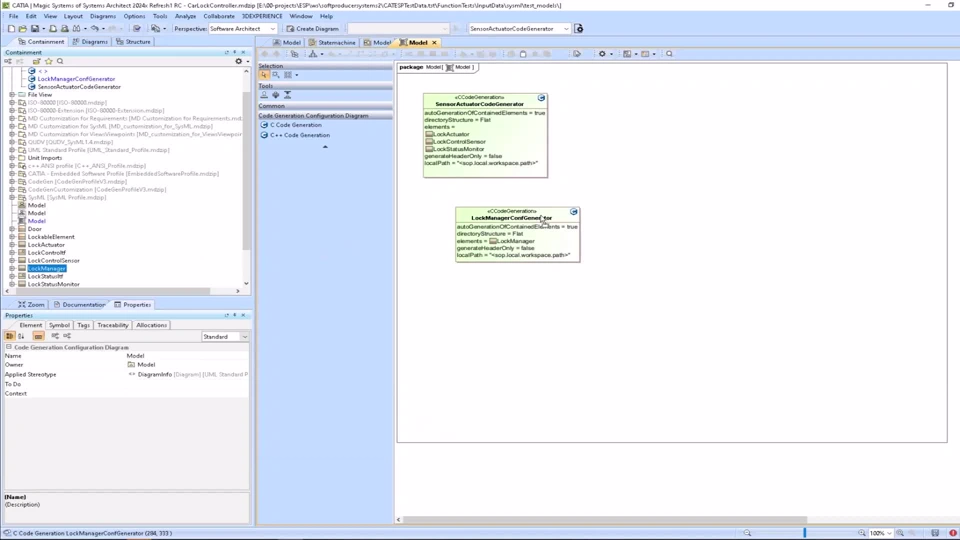Viewport: 960px width, 540px height.
Task: Click expand-all icon in Properties toolbar
Action: pos(55,336)
